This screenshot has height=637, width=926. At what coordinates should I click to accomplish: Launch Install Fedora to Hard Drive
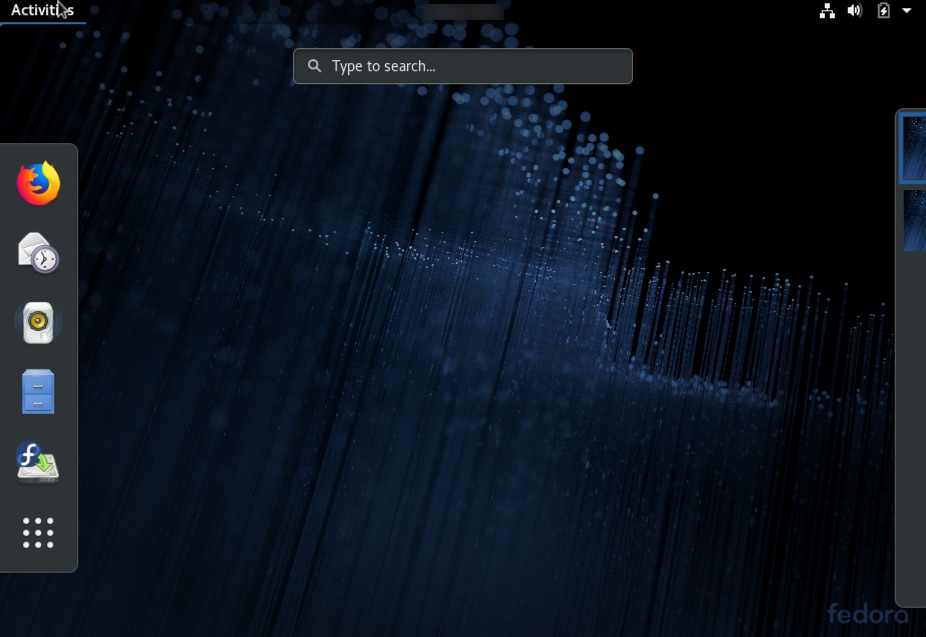(x=38, y=462)
